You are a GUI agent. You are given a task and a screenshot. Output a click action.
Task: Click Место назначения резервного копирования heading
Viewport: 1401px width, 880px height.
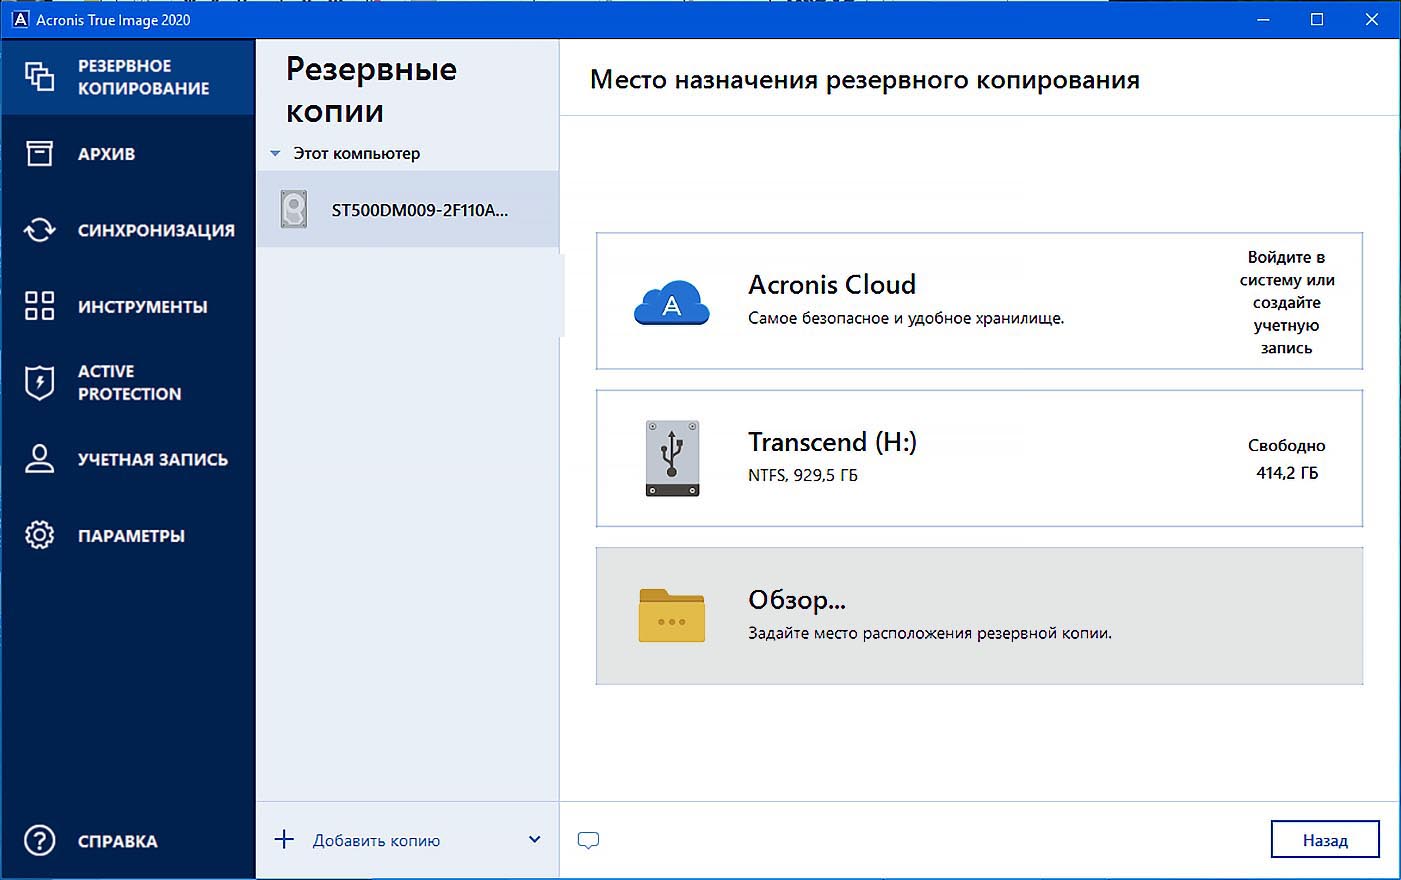(x=865, y=80)
